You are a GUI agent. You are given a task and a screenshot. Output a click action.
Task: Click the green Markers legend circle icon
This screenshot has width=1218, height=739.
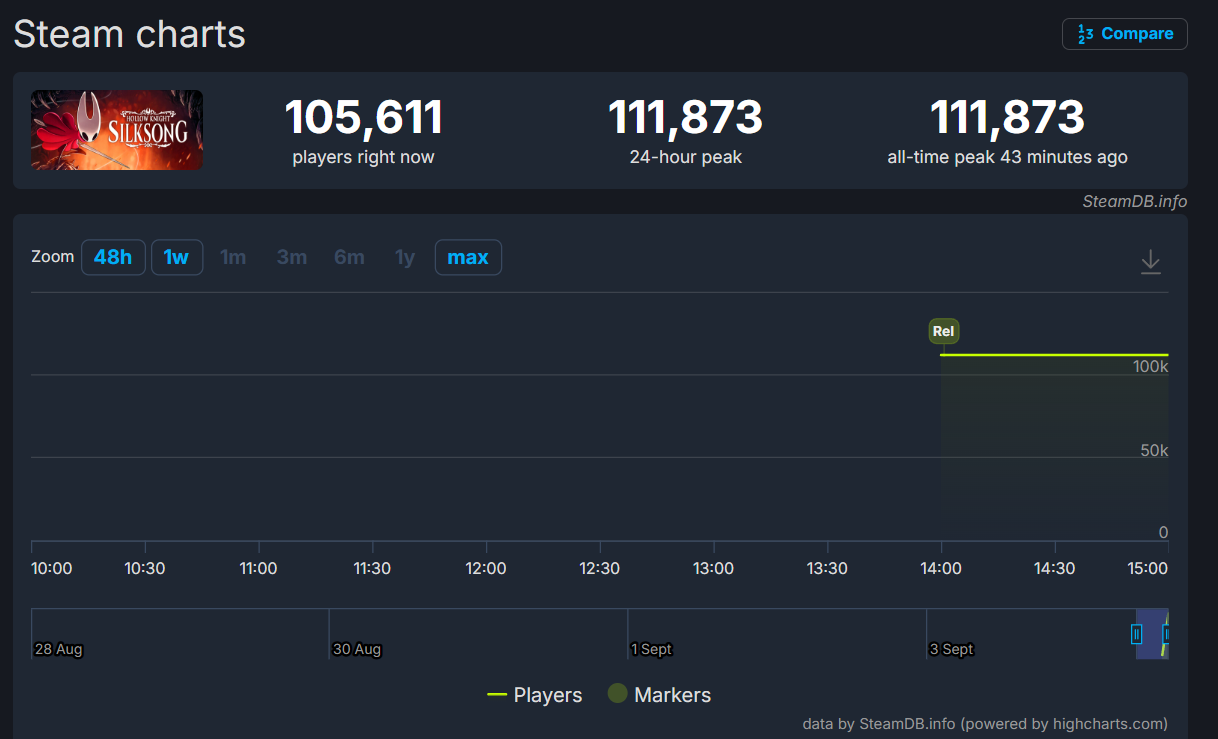point(618,694)
